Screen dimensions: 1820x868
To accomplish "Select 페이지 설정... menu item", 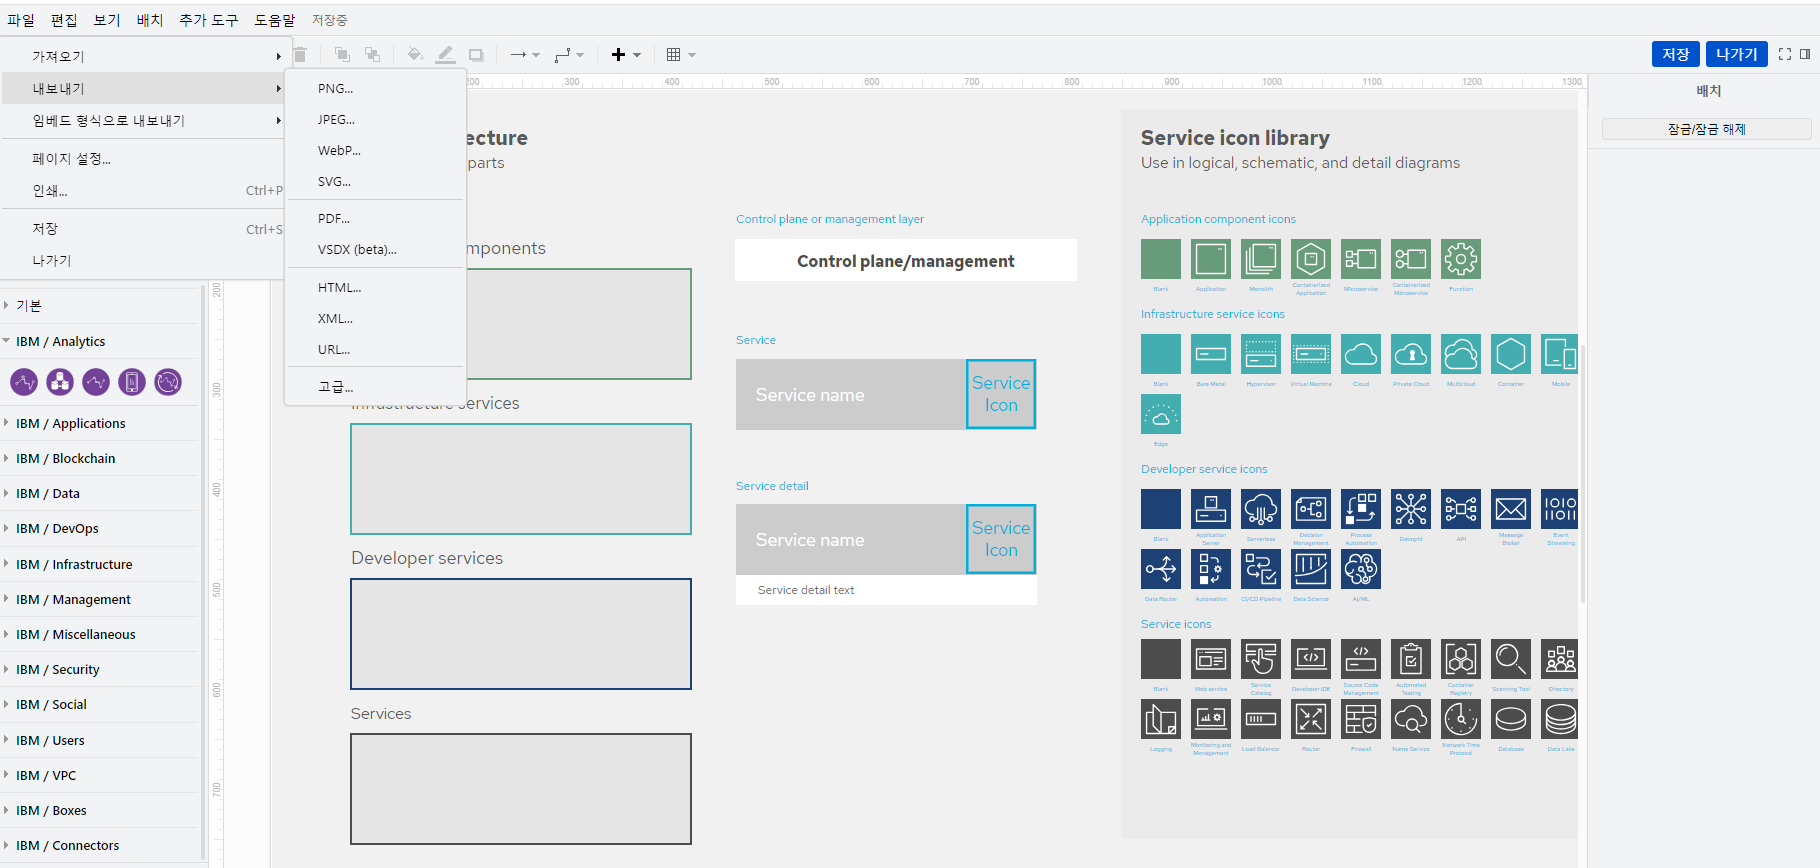I will (x=145, y=158).
